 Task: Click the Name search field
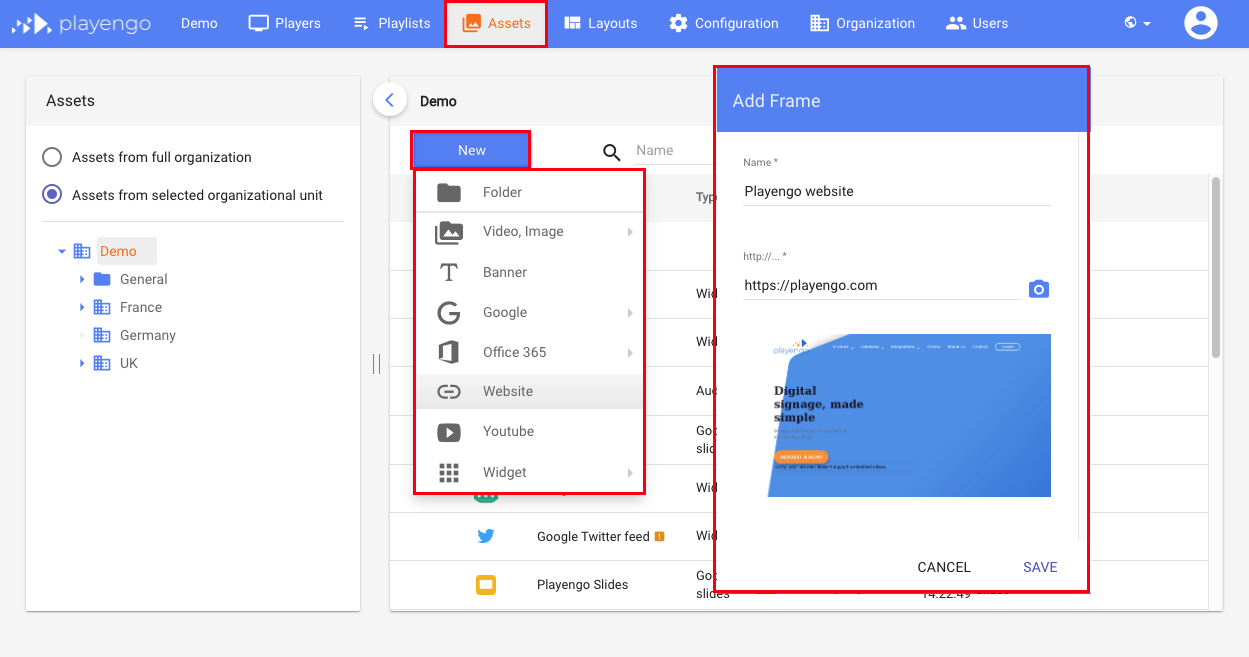(x=673, y=151)
